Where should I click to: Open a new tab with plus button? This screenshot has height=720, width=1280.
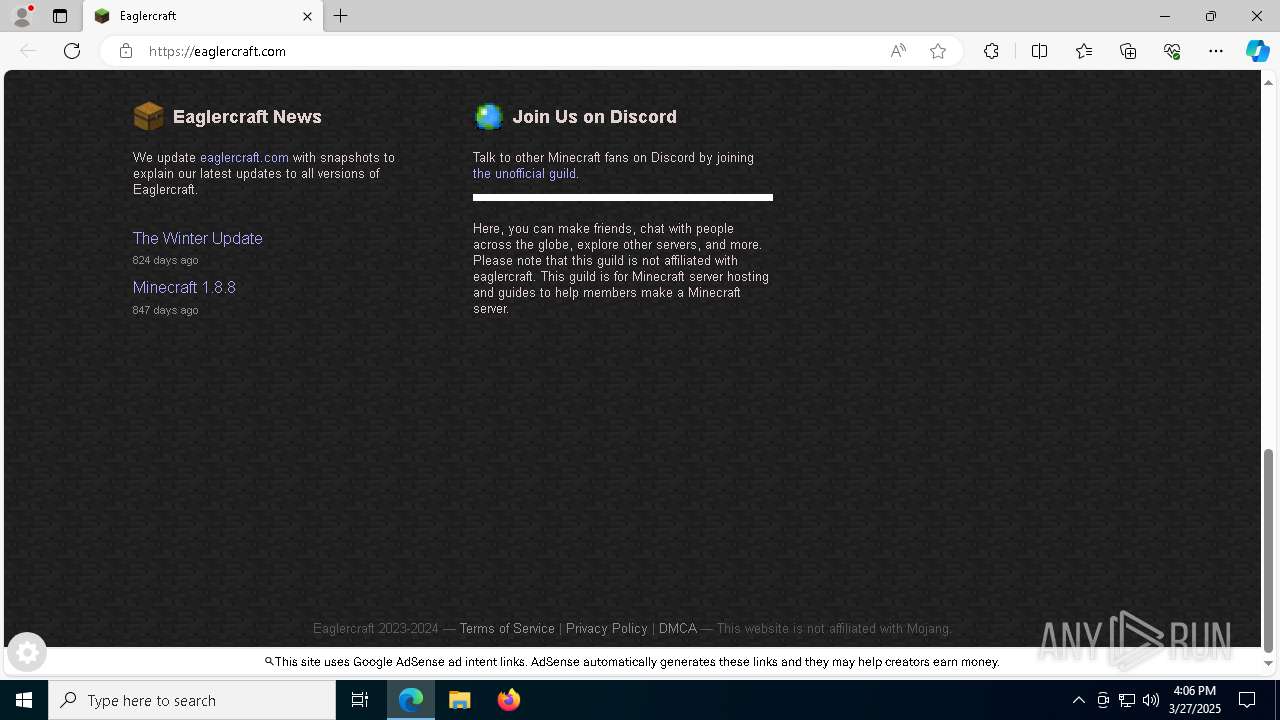click(341, 16)
